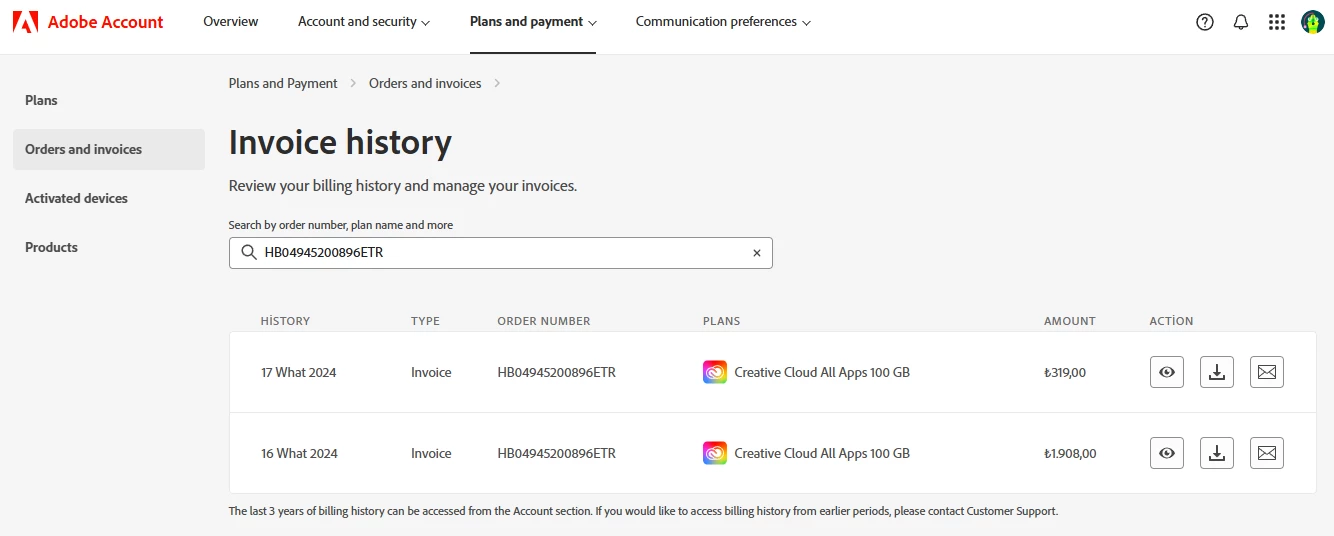The height and width of the screenshot is (536, 1334).
Task: Click the TYPE column header
Action: tap(425, 321)
